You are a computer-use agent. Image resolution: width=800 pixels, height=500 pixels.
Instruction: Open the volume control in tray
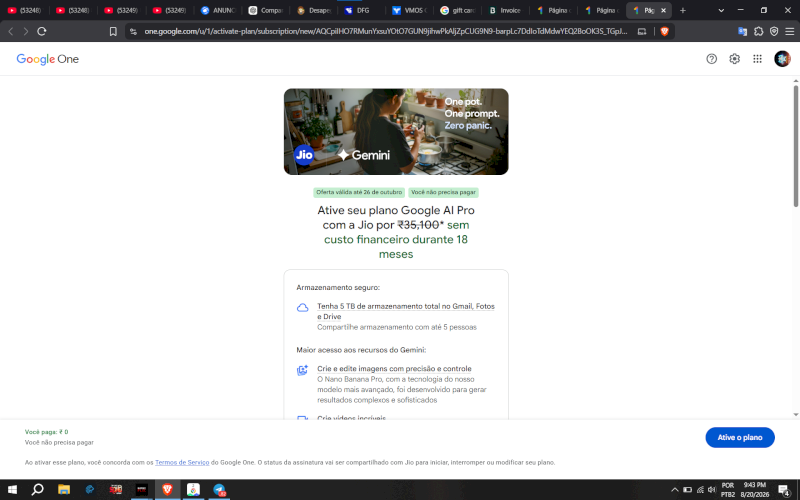click(712, 490)
